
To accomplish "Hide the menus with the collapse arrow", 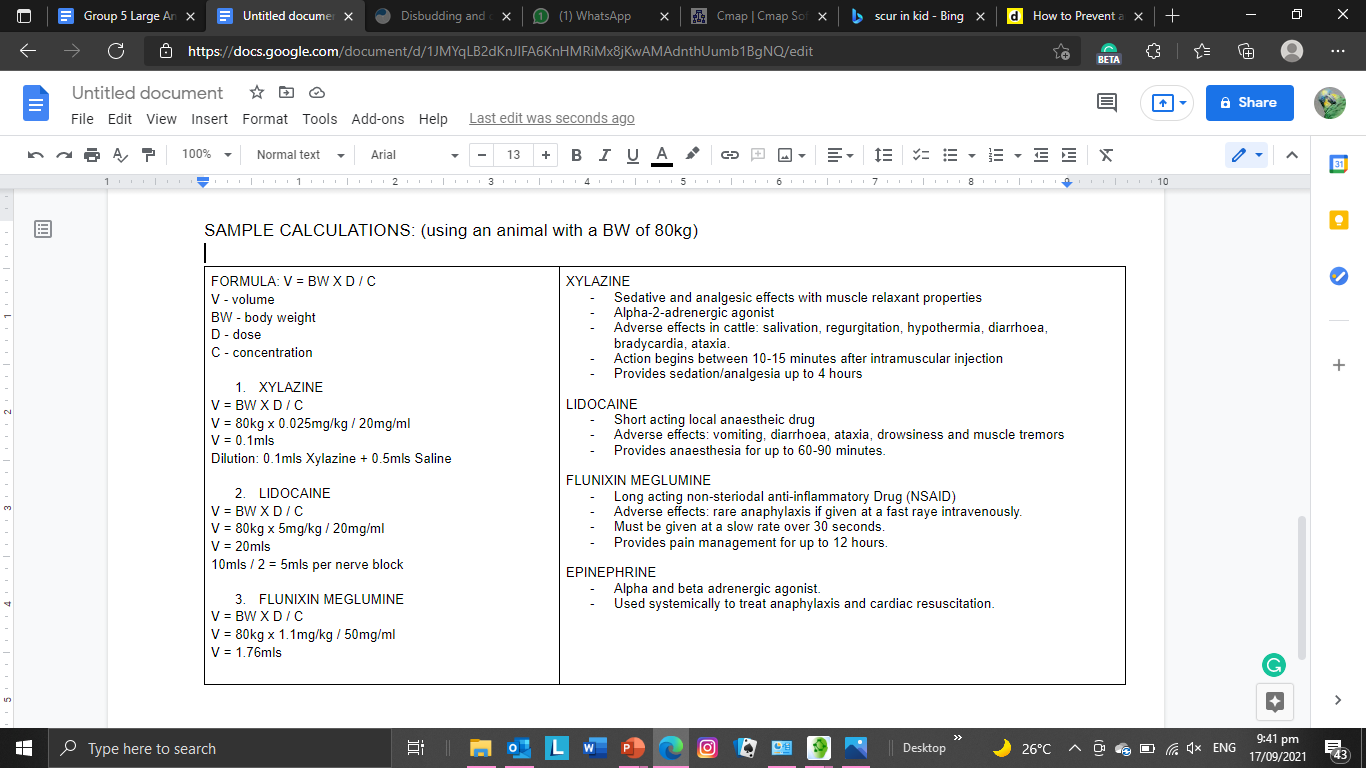I will pyautogui.click(x=1291, y=155).
